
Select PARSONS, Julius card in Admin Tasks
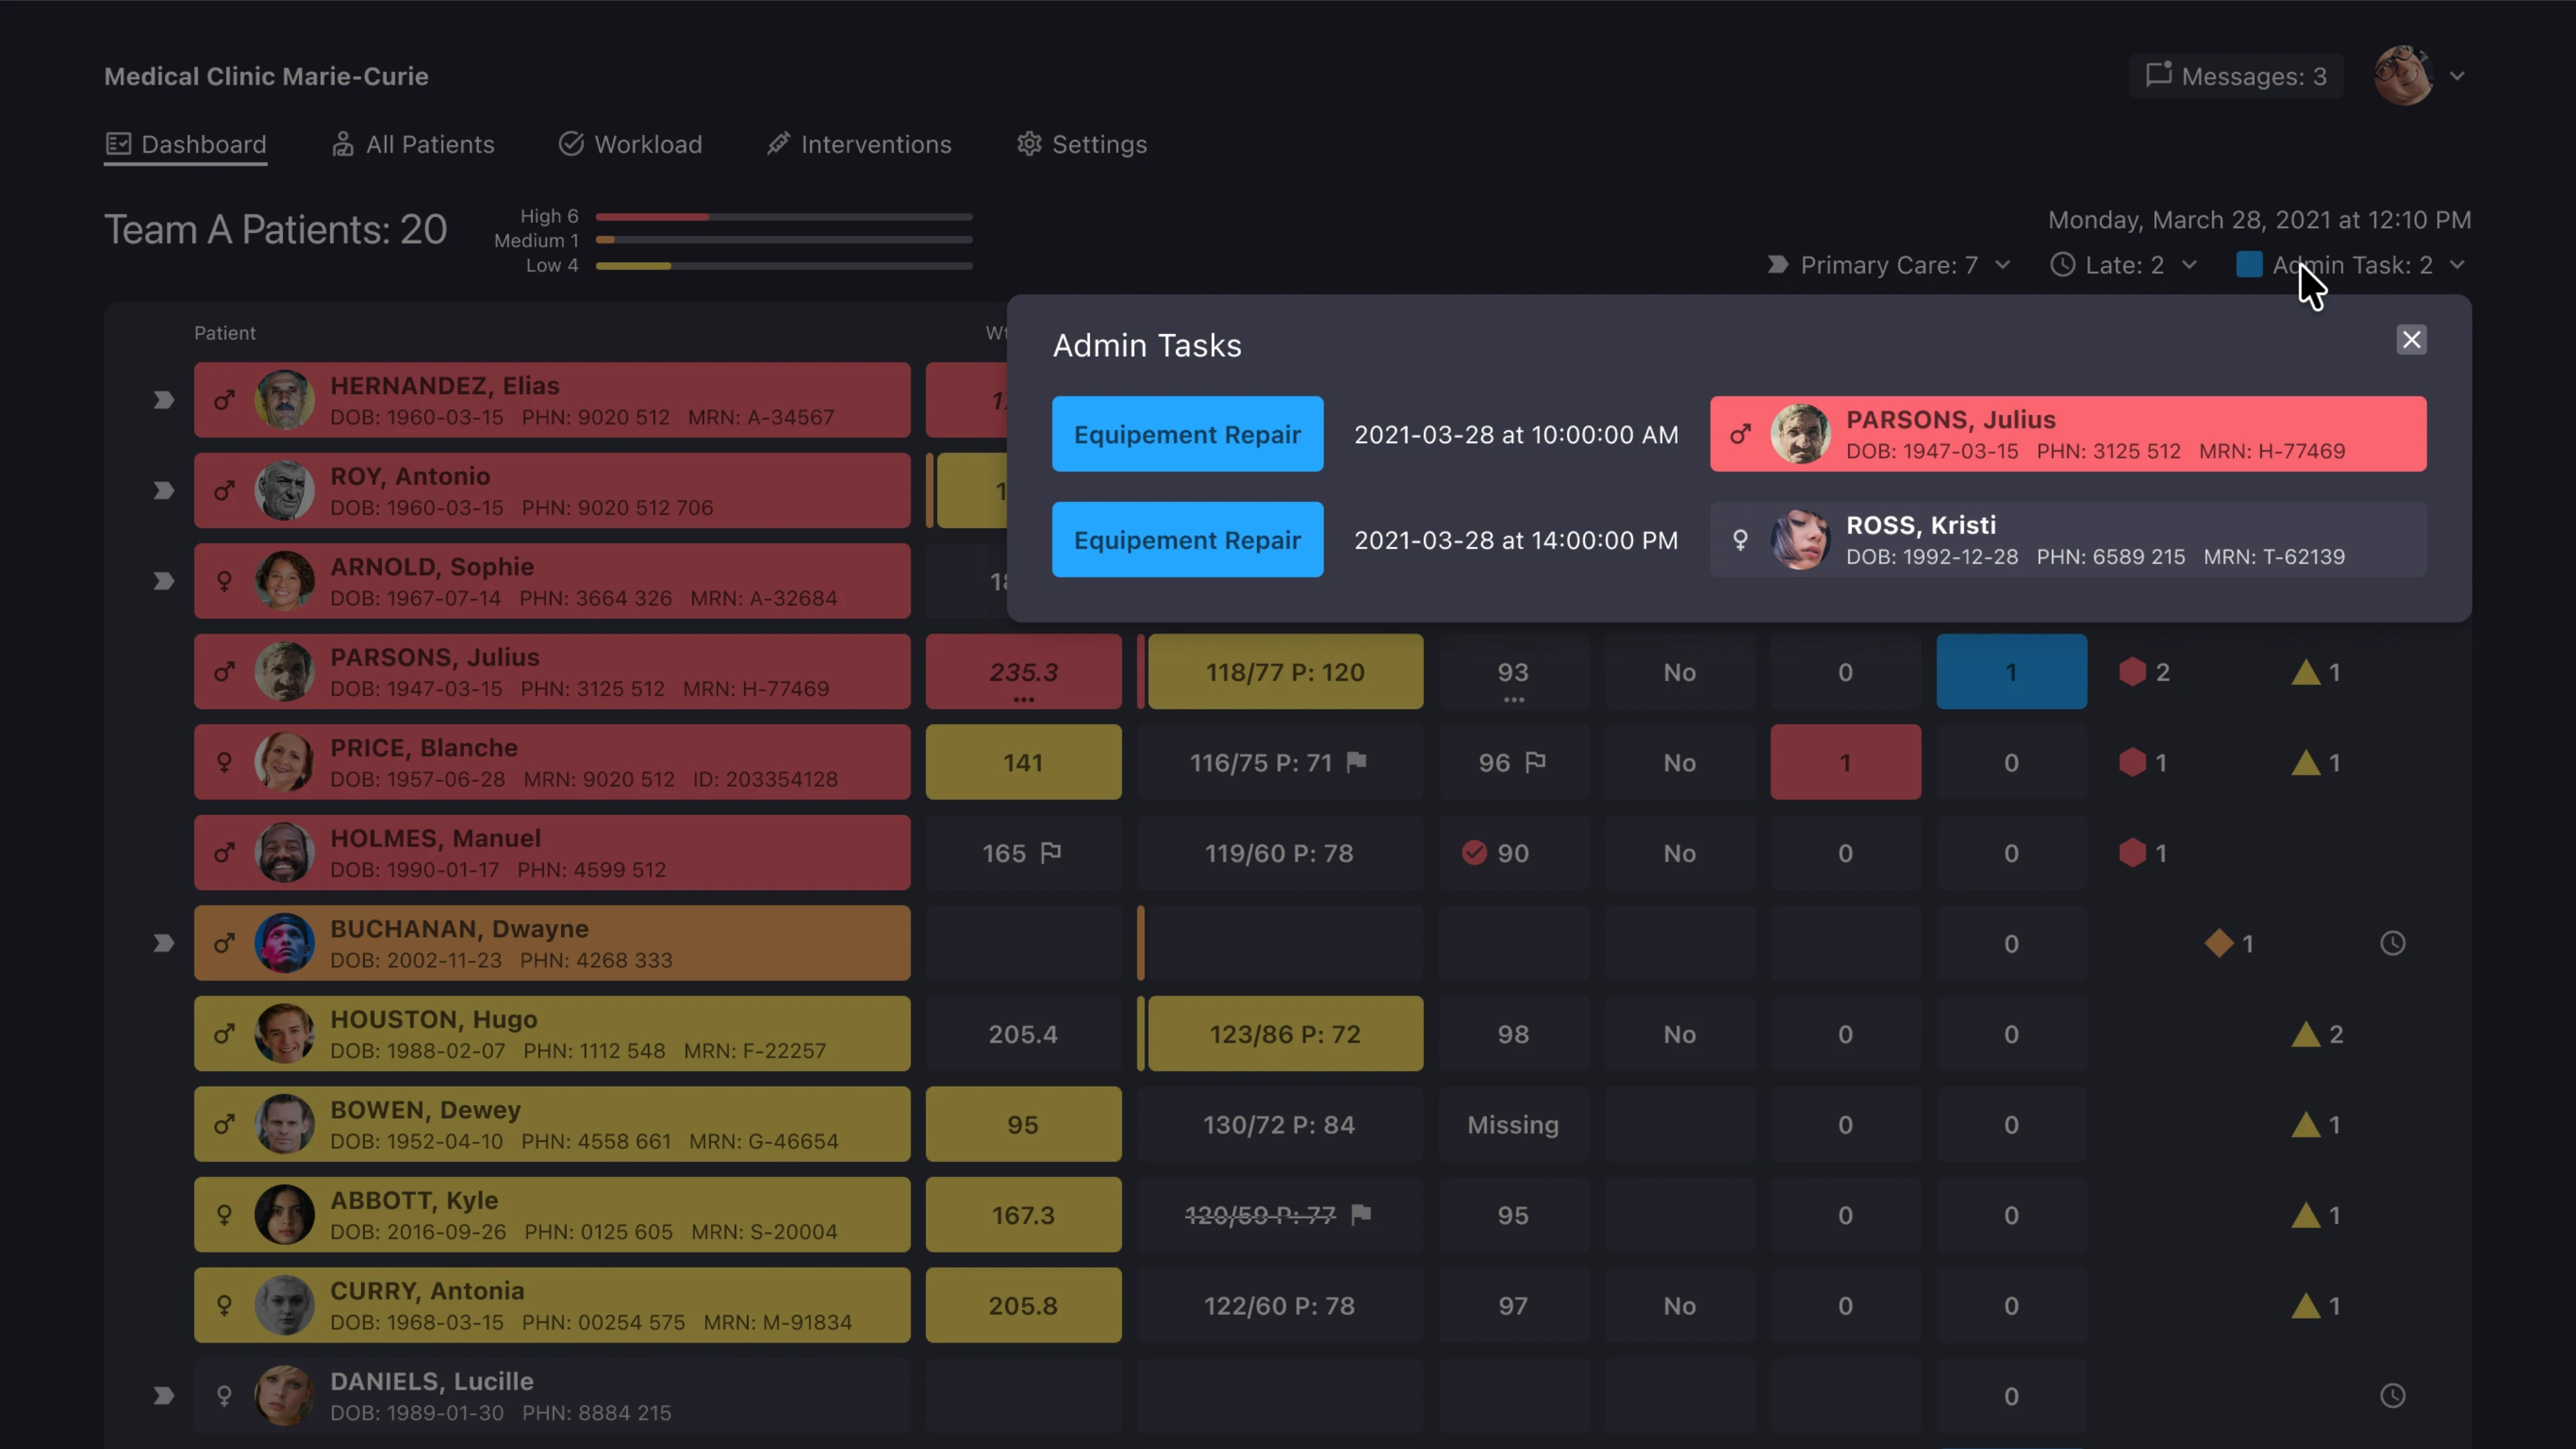[2068, 434]
